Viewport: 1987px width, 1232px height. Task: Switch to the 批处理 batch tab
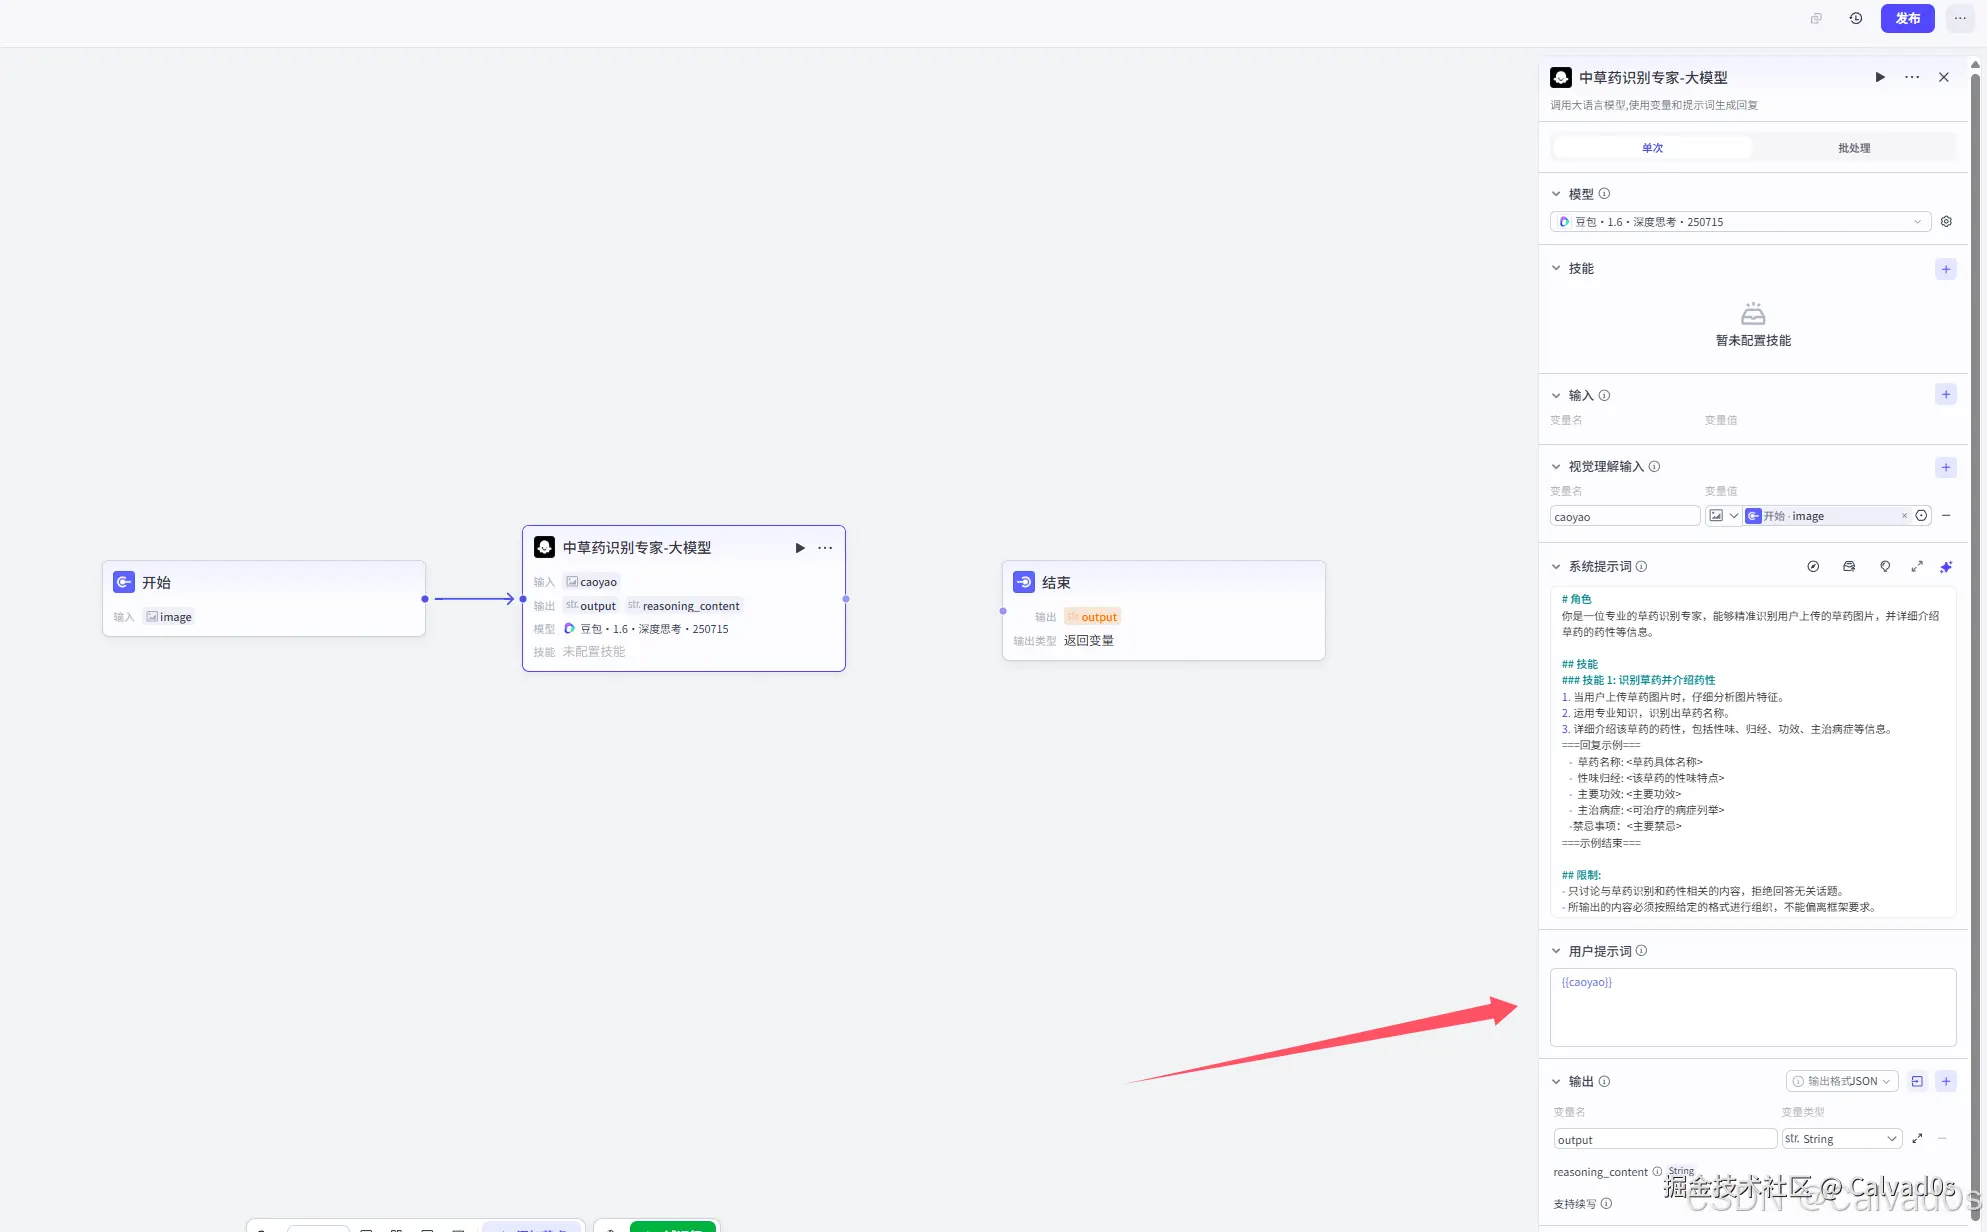[x=1854, y=148]
